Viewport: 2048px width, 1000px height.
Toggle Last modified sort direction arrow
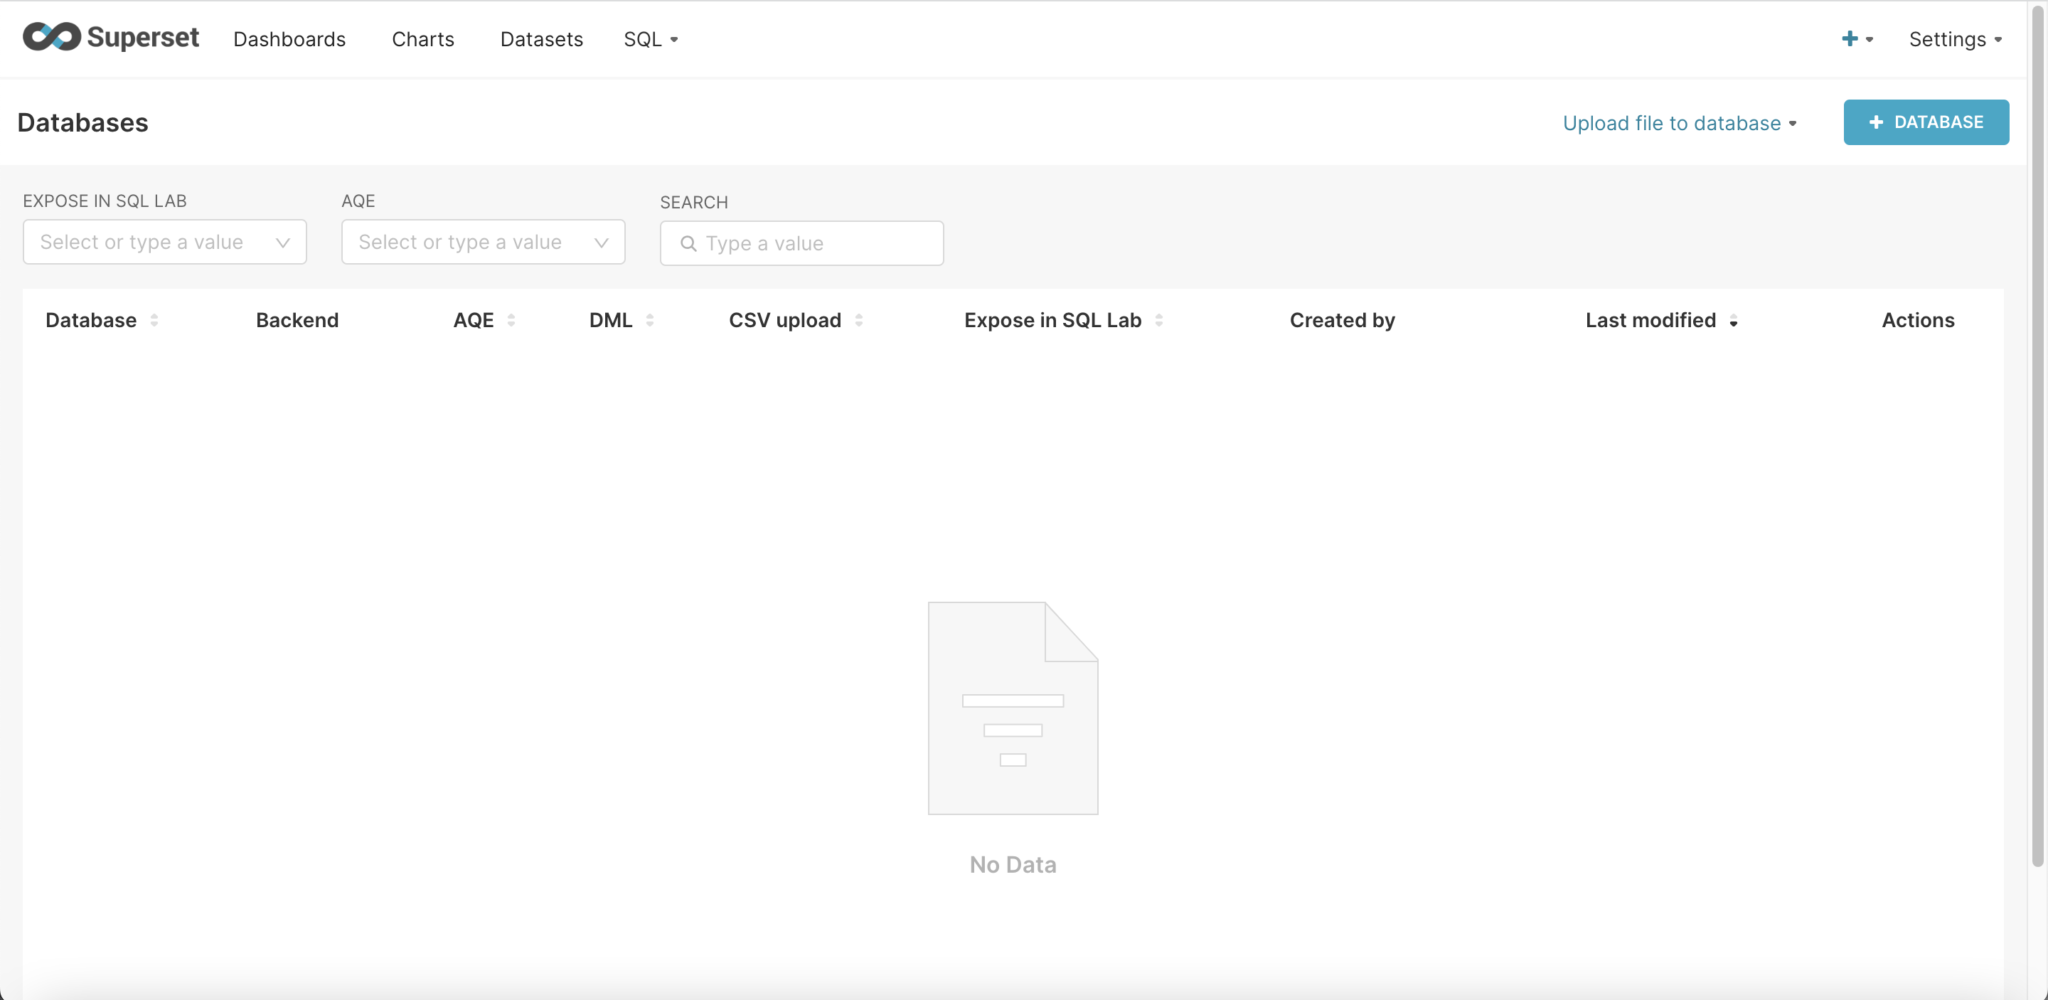coord(1733,321)
